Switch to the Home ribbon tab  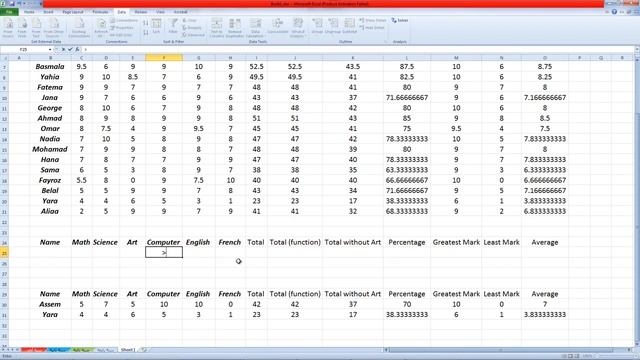point(29,12)
